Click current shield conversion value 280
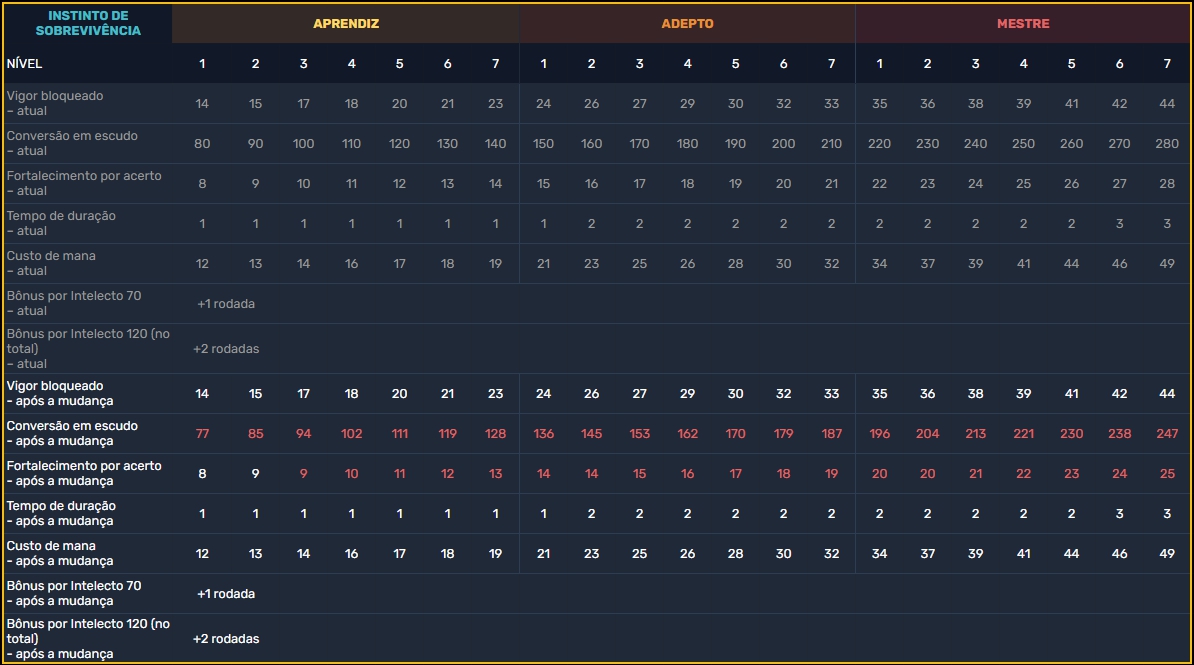 point(1167,144)
